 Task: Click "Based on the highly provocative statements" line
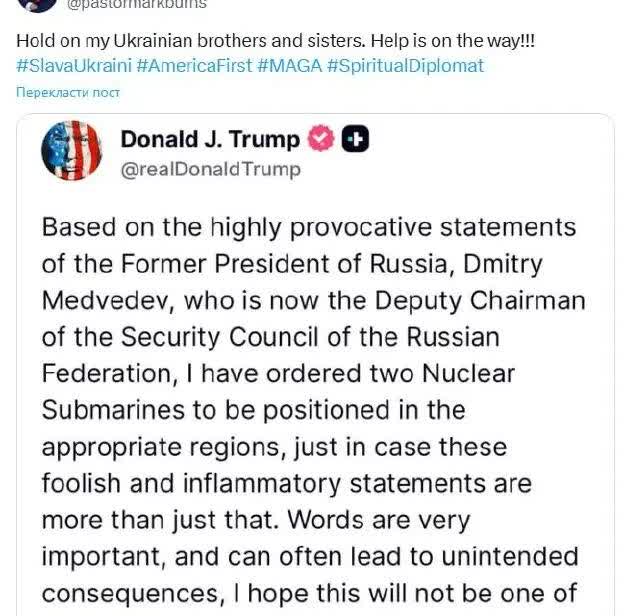(309, 227)
